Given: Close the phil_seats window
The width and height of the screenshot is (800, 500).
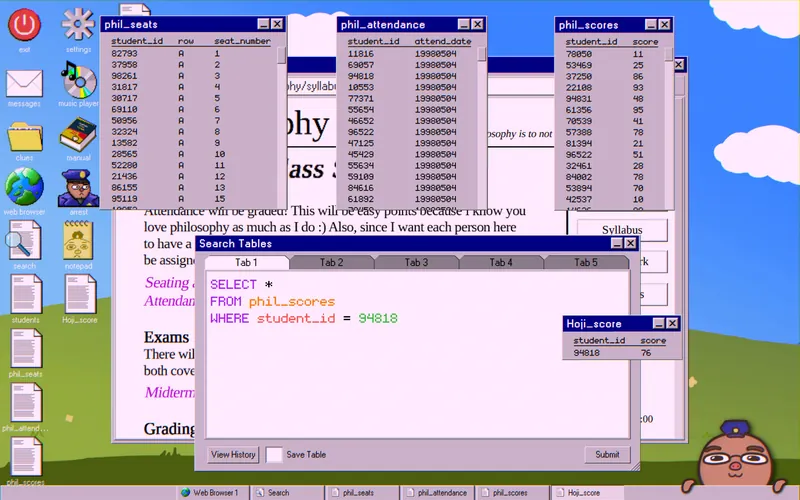Looking at the screenshot, I should [277, 24].
